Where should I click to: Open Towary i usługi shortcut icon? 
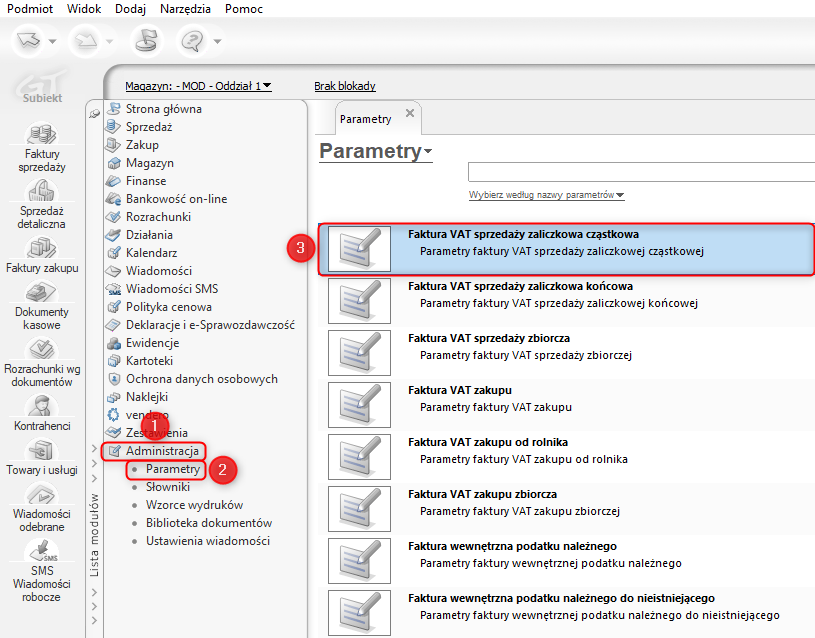pyautogui.click(x=42, y=449)
